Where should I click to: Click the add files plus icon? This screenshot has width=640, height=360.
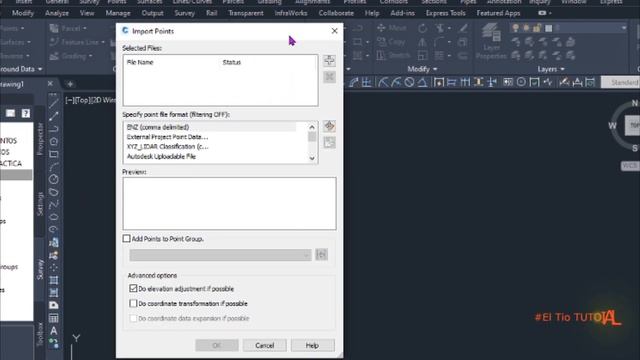tap(329, 61)
